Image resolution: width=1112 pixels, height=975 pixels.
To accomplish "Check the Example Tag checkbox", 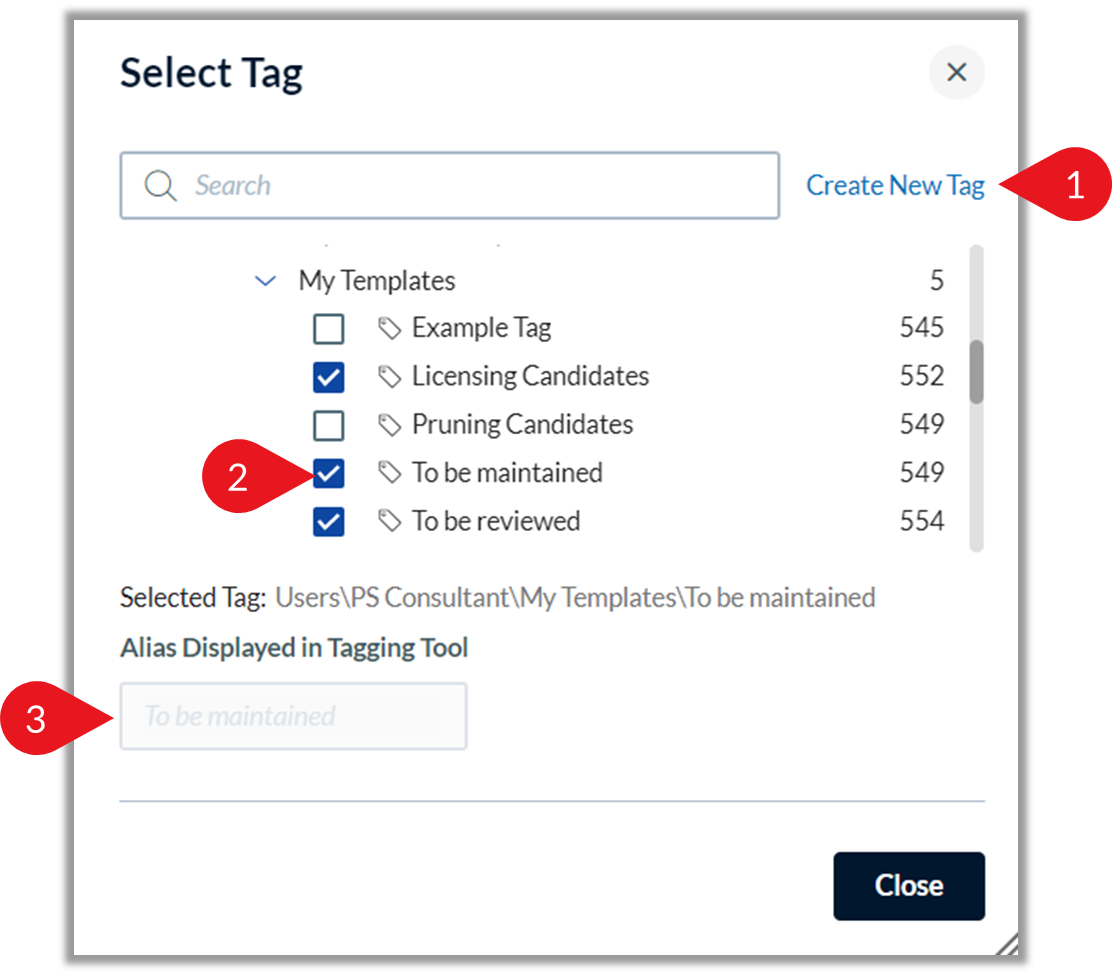I will pos(329,329).
